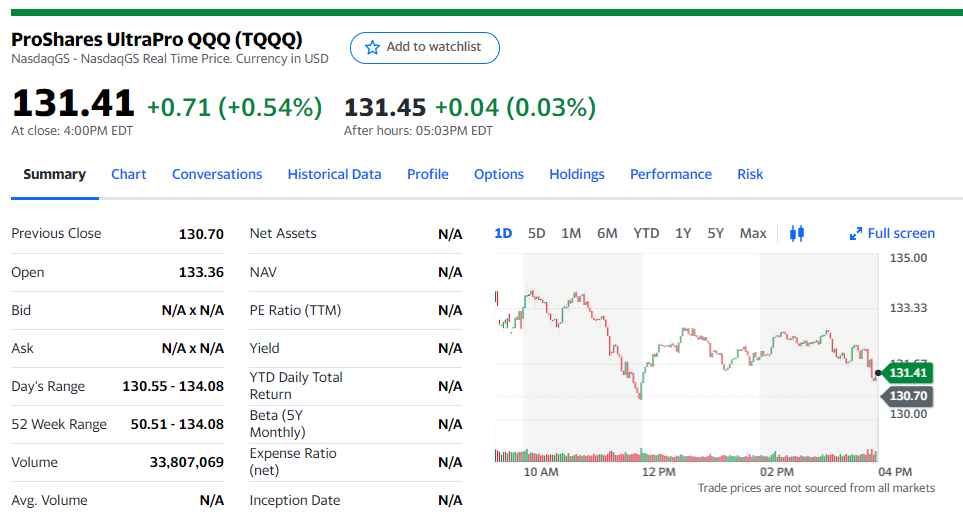Open the Holdings tab
The image size is (963, 526).
pyautogui.click(x=577, y=175)
